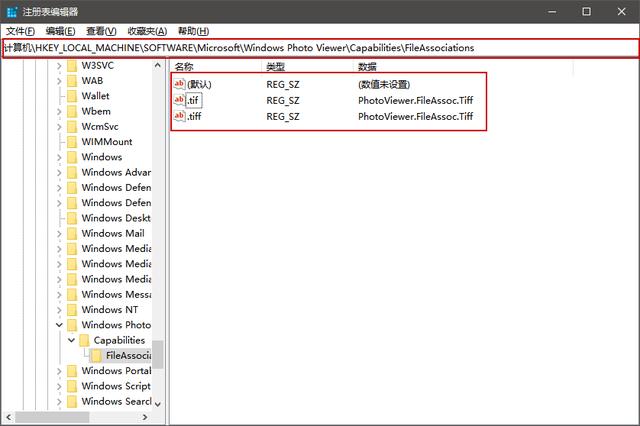This screenshot has height=426, width=640.
Task: Open the 查看(V) menu
Action: pos(101,31)
